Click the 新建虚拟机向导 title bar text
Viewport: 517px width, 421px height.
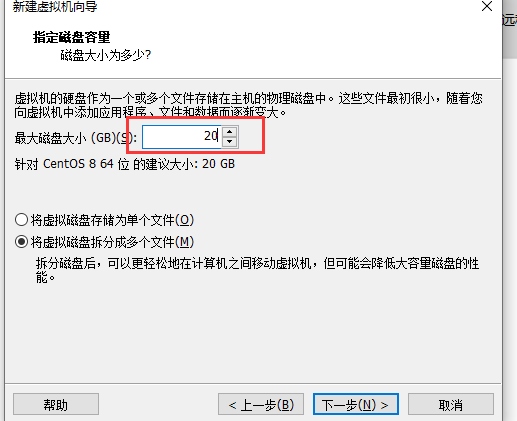[x=55, y=6]
